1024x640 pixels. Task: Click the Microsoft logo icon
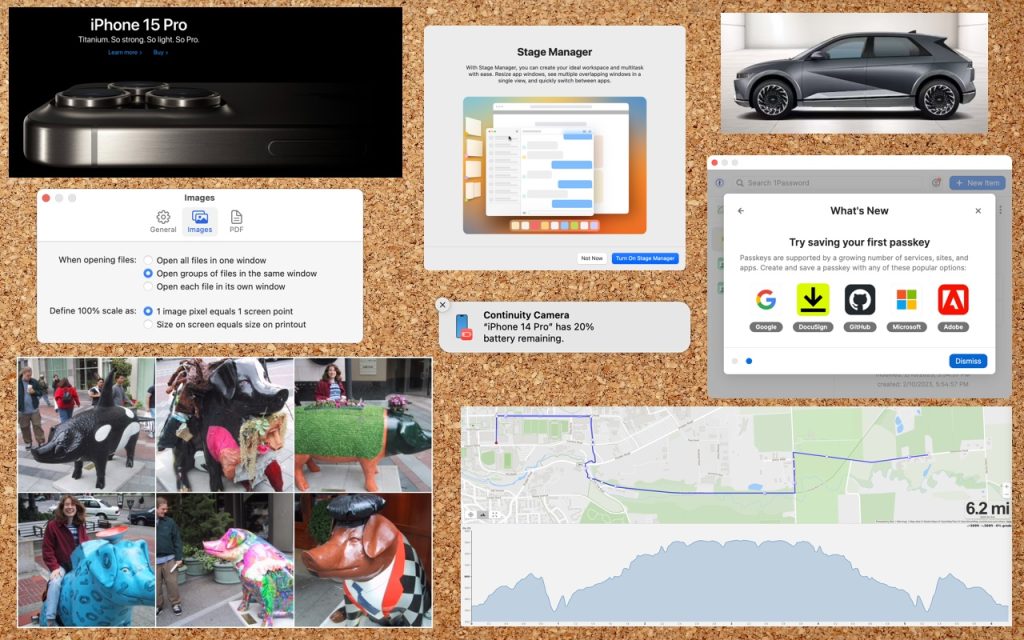click(x=906, y=300)
